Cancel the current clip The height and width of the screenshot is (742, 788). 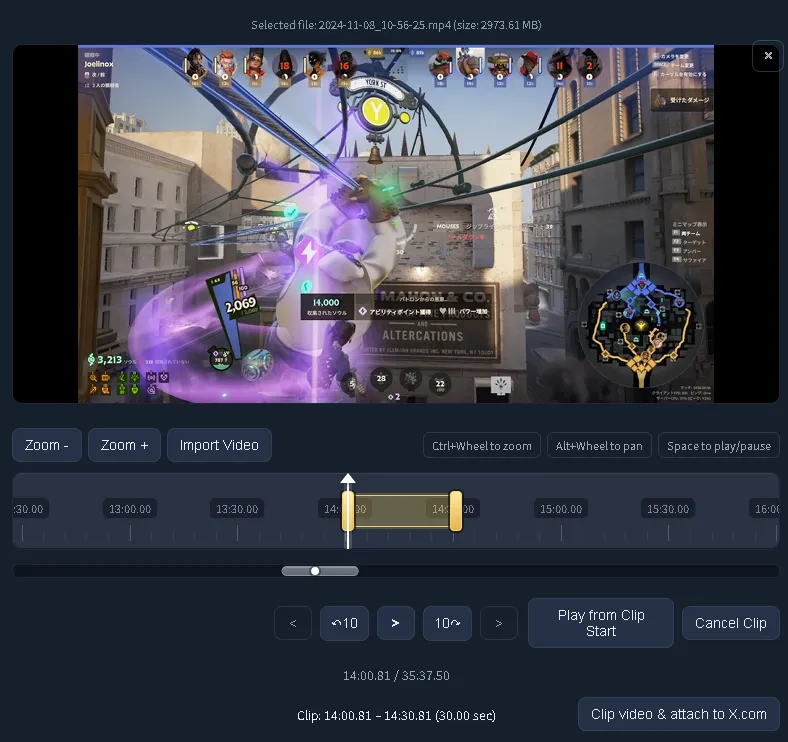(x=730, y=623)
